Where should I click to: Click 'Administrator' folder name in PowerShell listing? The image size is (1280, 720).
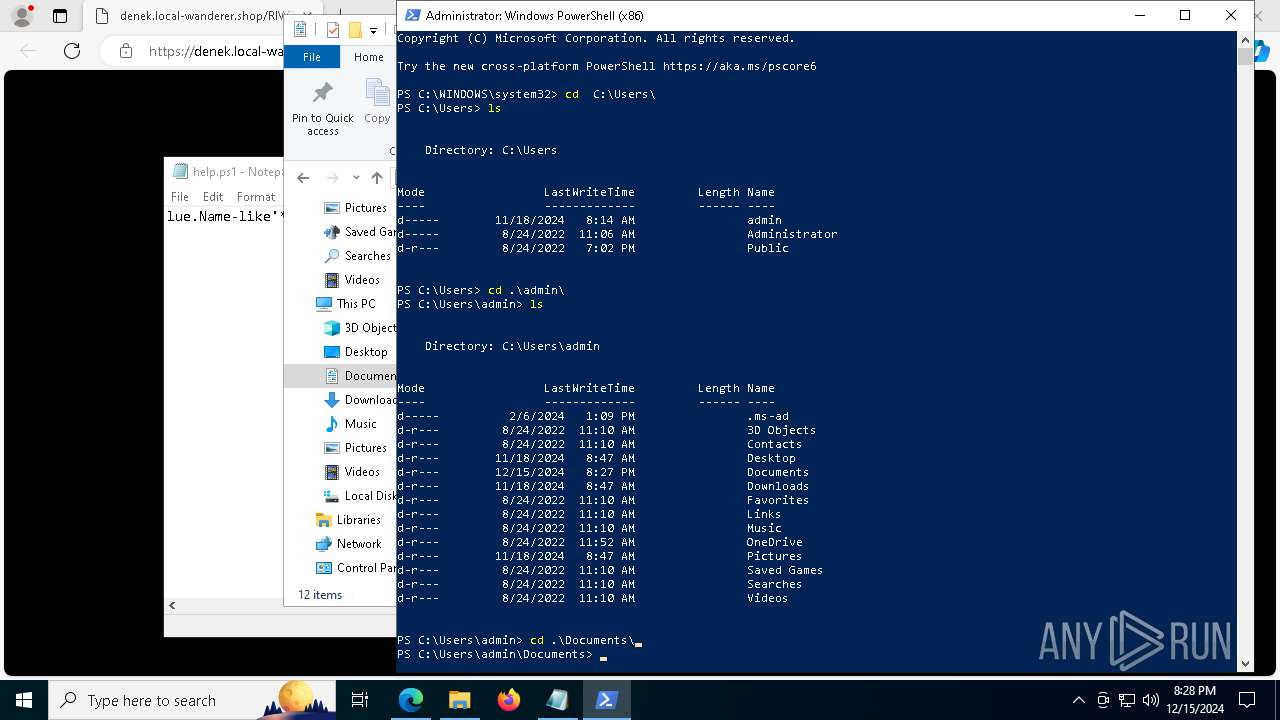(x=792, y=234)
